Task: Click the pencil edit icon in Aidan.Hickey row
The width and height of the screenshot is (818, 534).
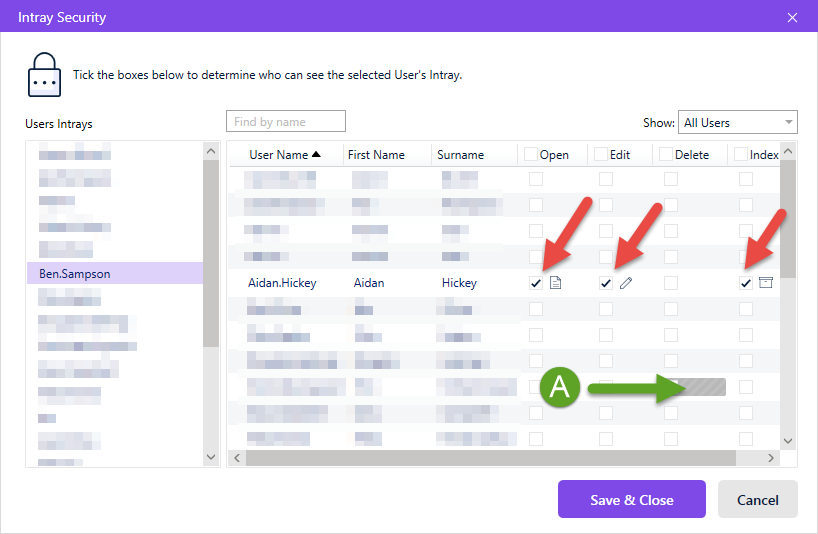Action: point(626,283)
